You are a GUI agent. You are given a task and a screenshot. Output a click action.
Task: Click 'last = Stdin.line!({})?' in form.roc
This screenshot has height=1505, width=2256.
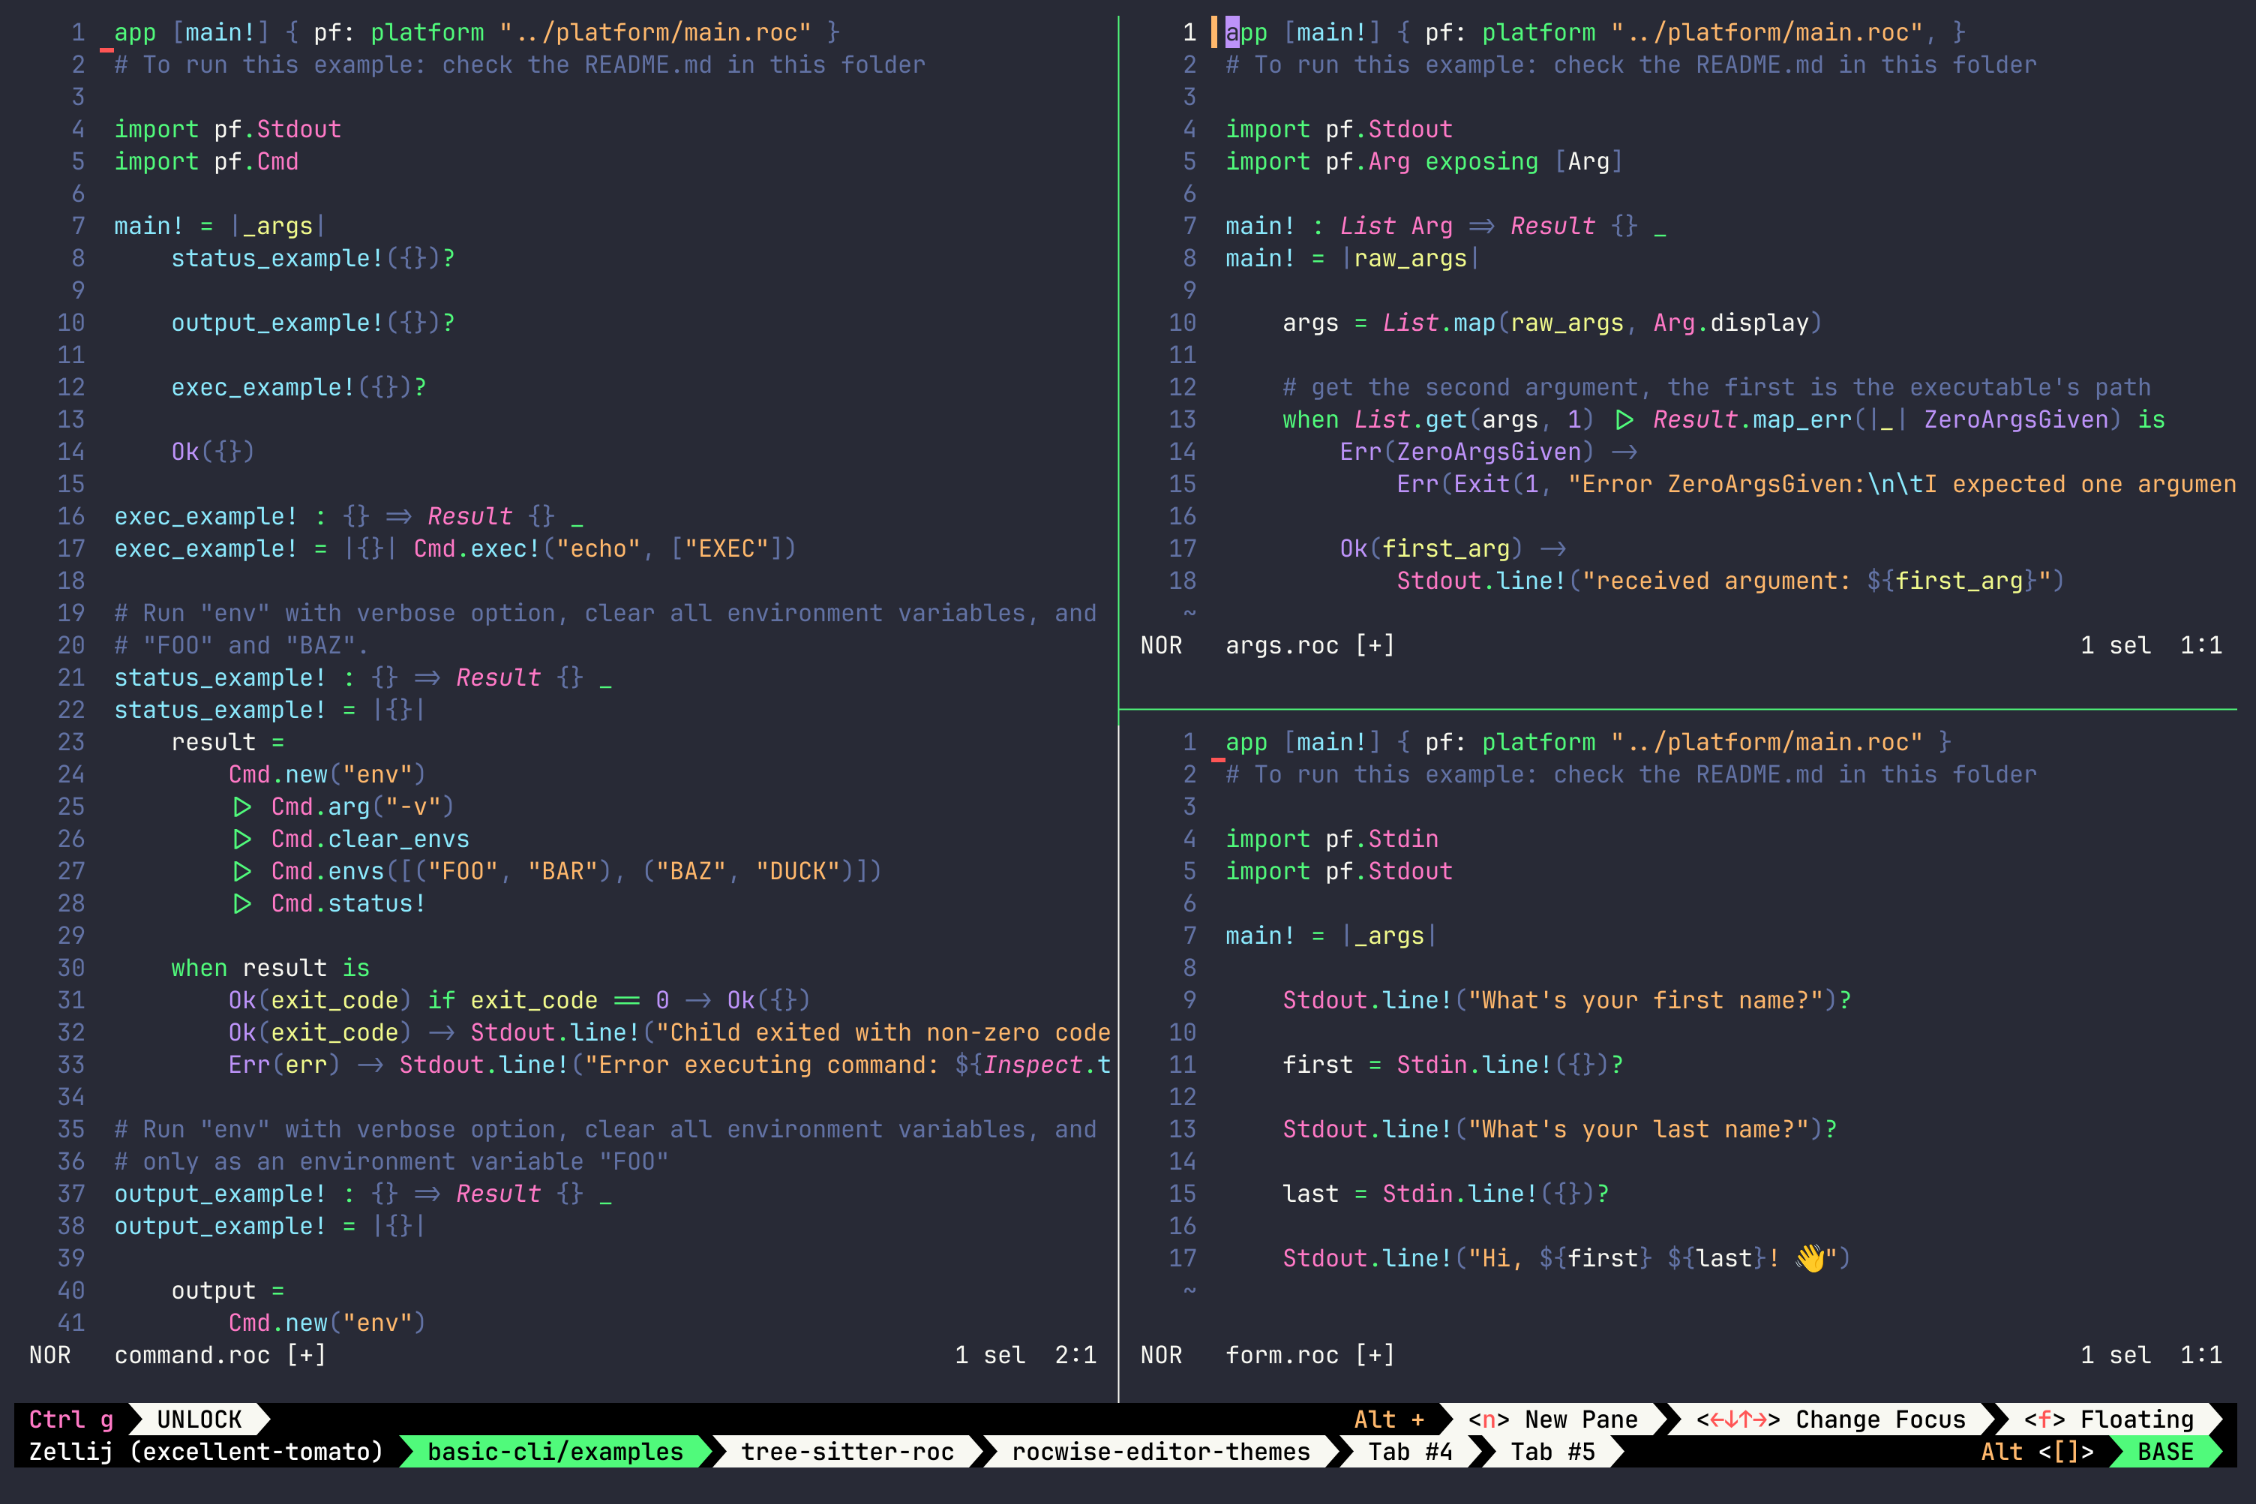tap(1446, 1194)
